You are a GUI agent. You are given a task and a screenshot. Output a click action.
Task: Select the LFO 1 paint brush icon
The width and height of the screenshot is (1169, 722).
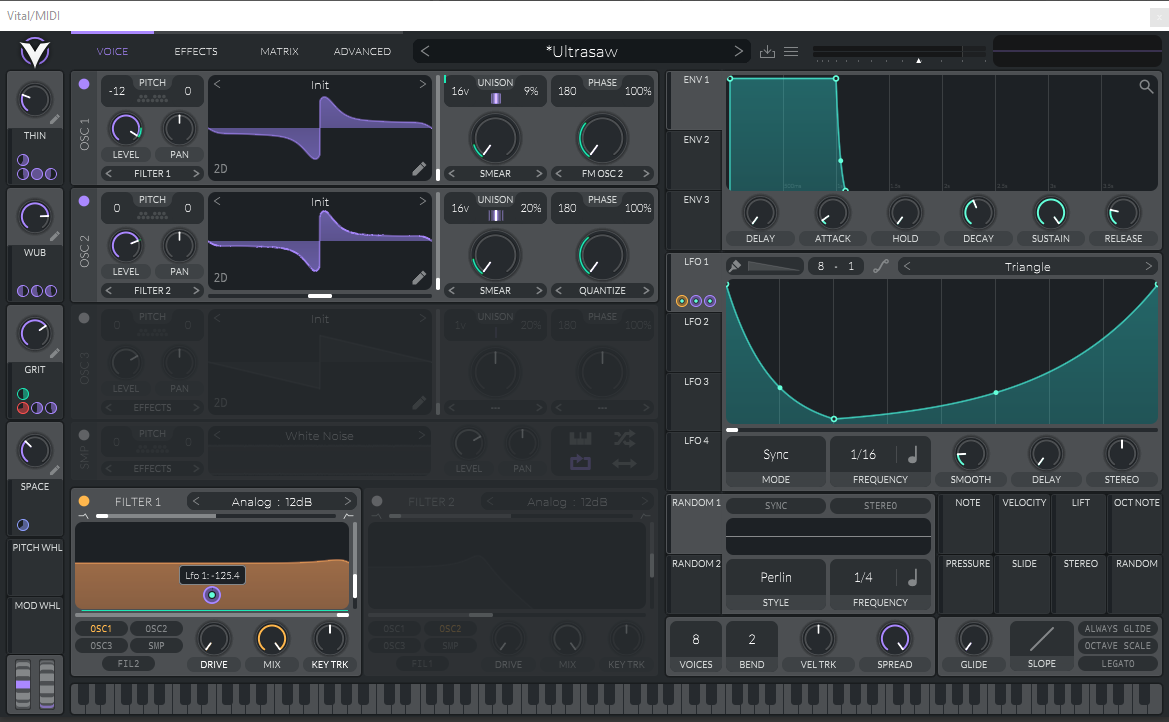click(x=735, y=266)
